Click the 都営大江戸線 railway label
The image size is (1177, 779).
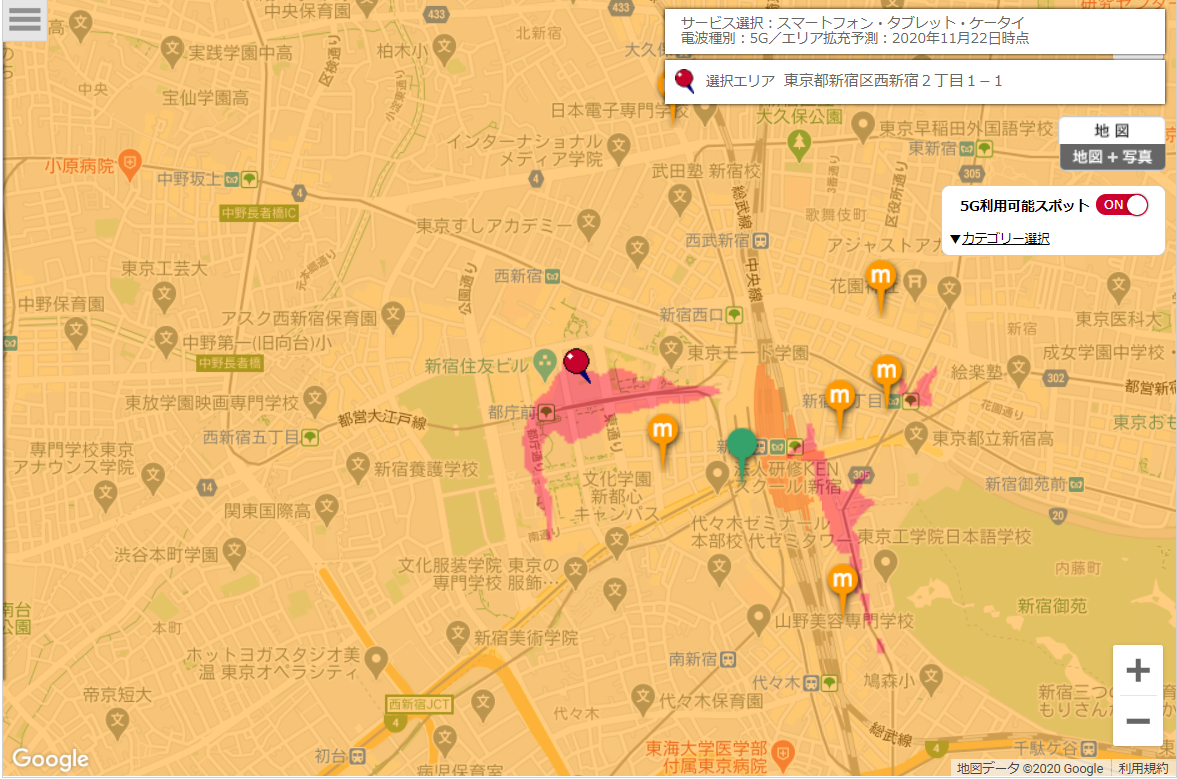[381, 420]
